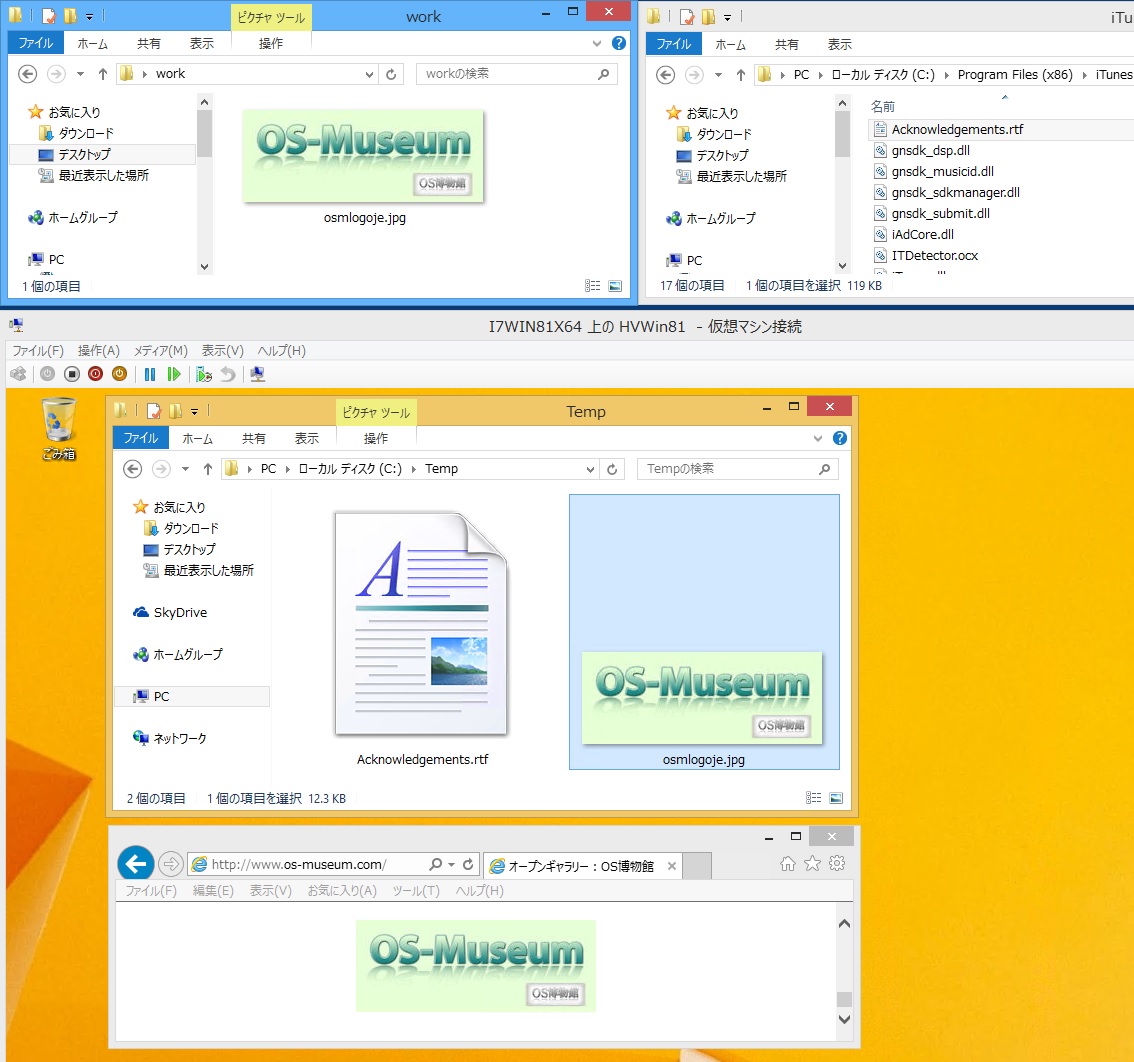The image size is (1134, 1062).
Task: Click ローカル ディスク (C:) in Temp breadcrumb
Action: pyautogui.click(x=350, y=469)
